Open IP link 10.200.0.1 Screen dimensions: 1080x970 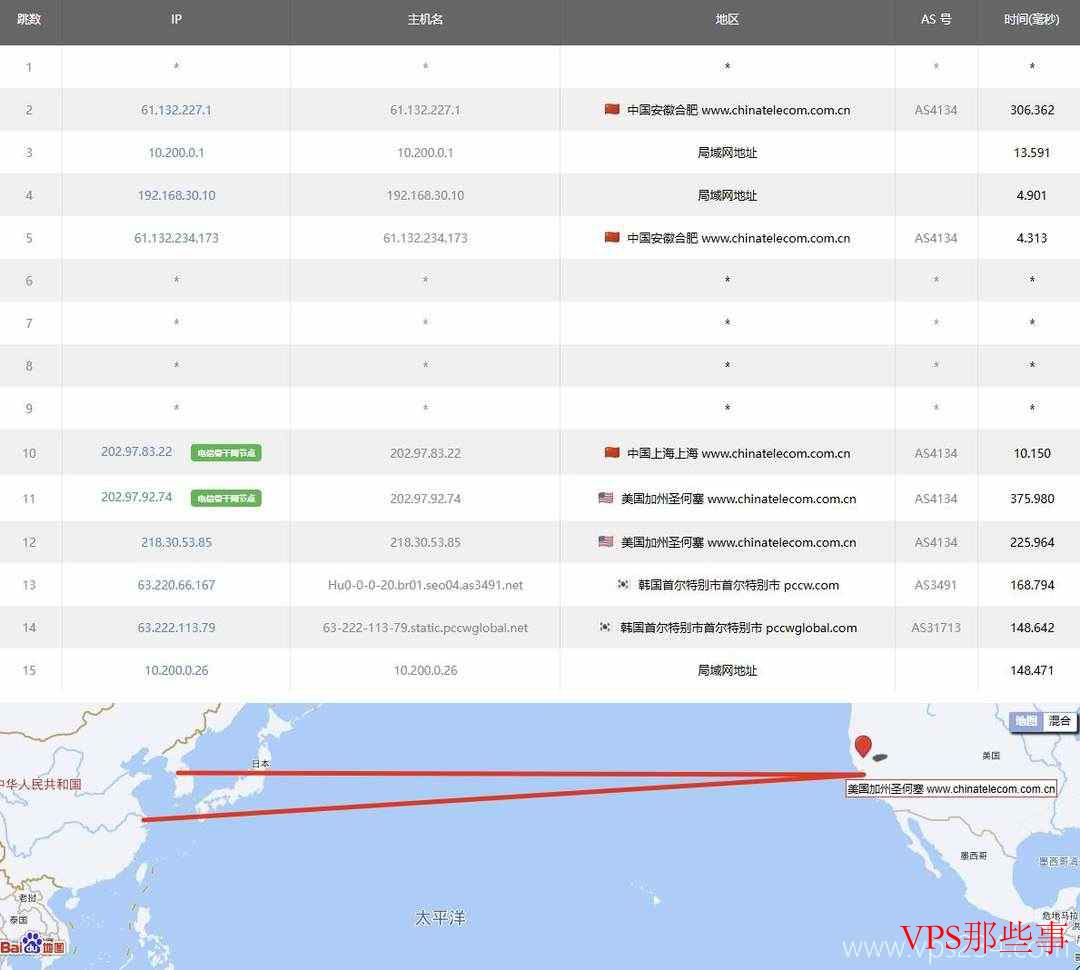coord(176,153)
